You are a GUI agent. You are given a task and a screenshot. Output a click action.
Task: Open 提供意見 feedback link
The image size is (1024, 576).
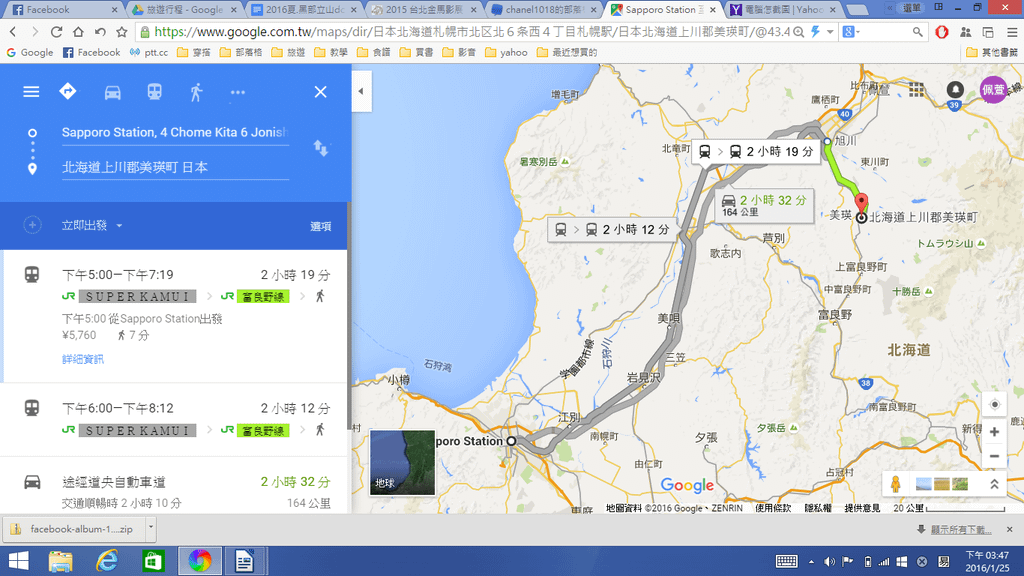862,507
